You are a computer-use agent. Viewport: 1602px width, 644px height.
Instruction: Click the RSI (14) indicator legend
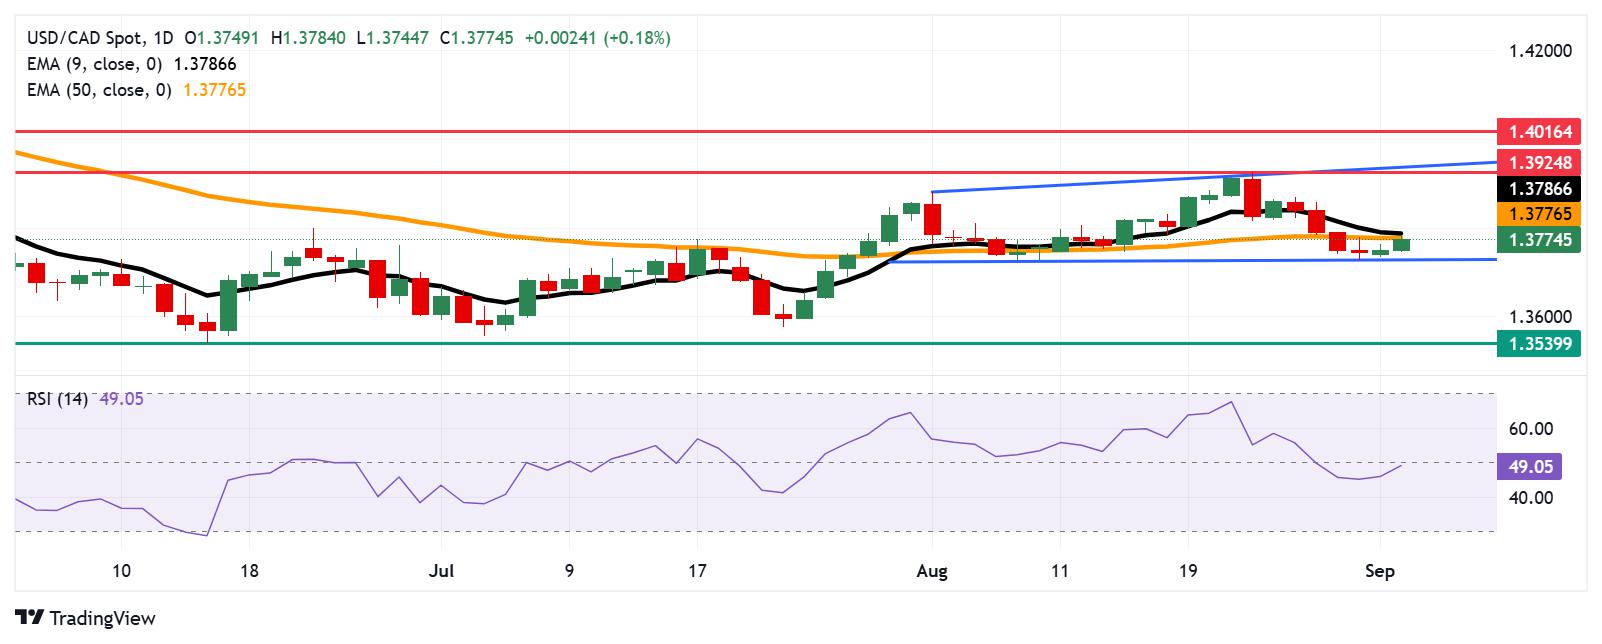57,399
